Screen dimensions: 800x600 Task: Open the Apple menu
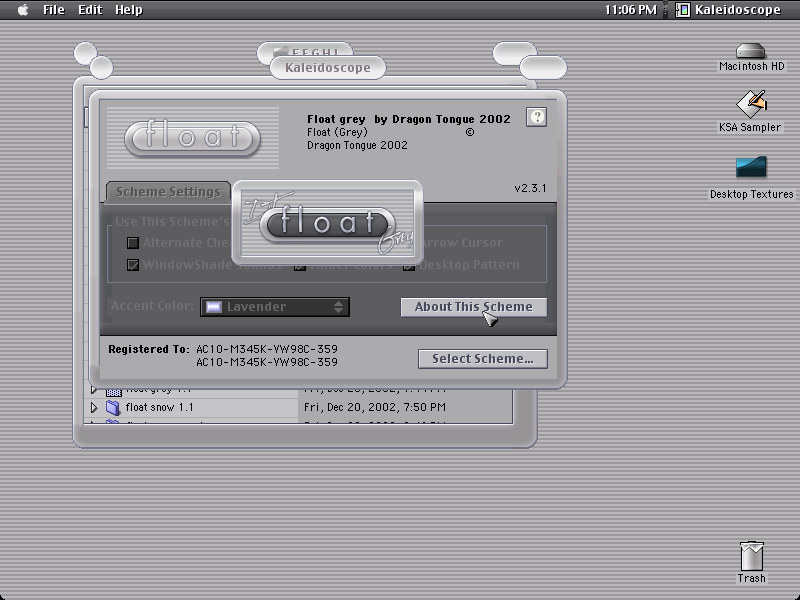point(23,10)
